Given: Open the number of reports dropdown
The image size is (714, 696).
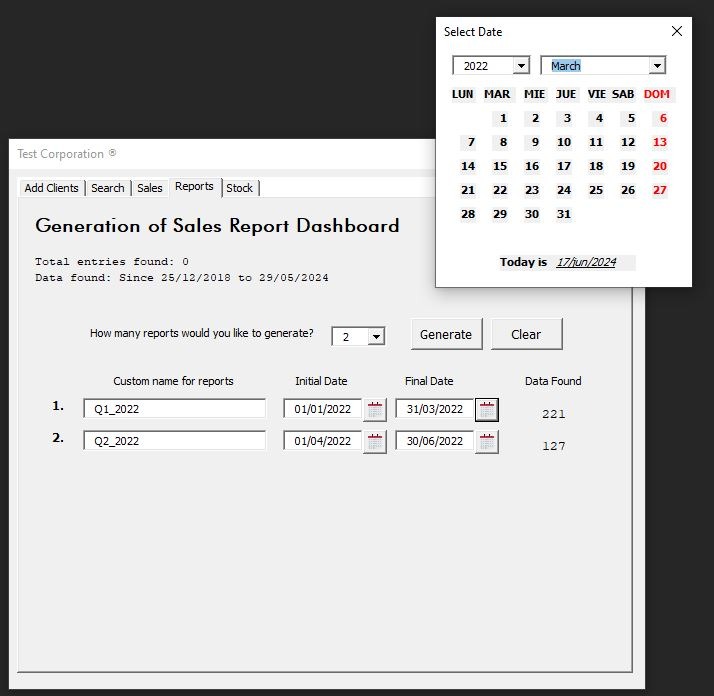Looking at the screenshot, I should tap(376, 337).
